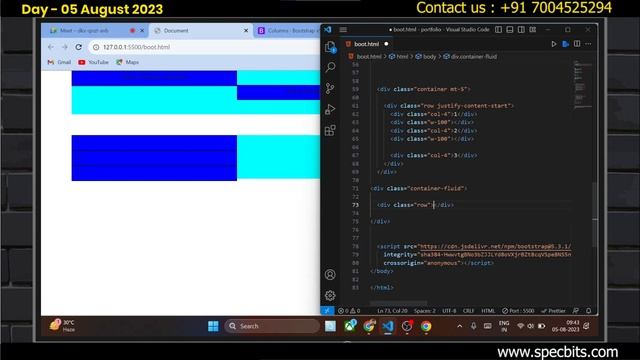Close the Meet tab in Chrome
The height and width of the screenshot is (360, 640).
(142, 31)
